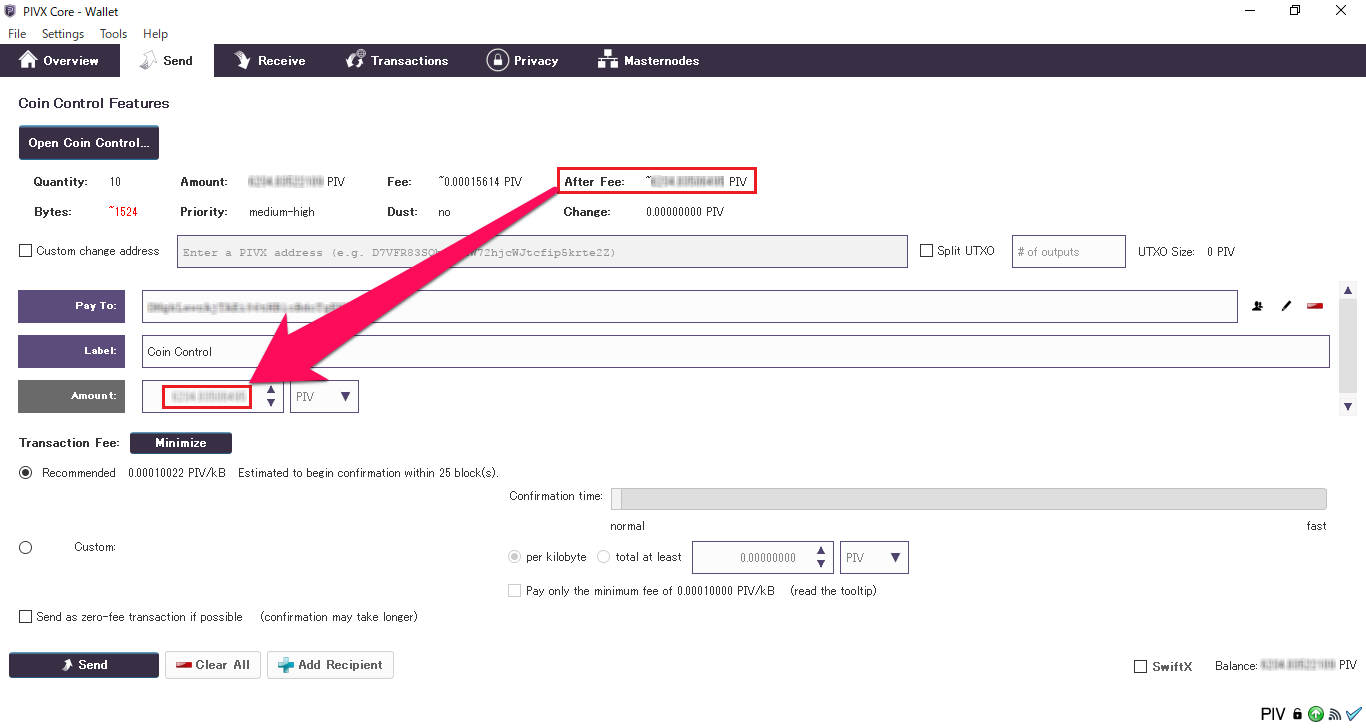Click the blue sync checkmark icon
The image size is (1366, 728).
point(1354,714)
